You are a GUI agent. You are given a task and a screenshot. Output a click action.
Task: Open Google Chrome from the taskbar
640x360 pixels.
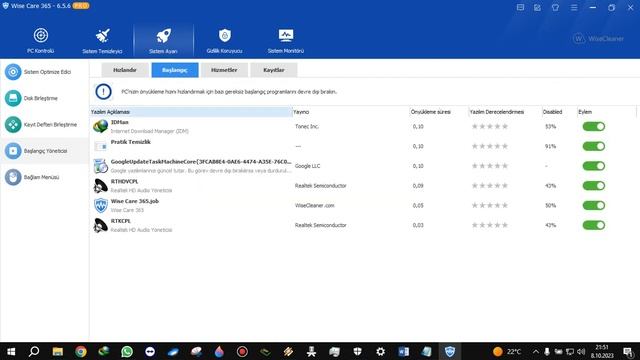tap(81, 351)
